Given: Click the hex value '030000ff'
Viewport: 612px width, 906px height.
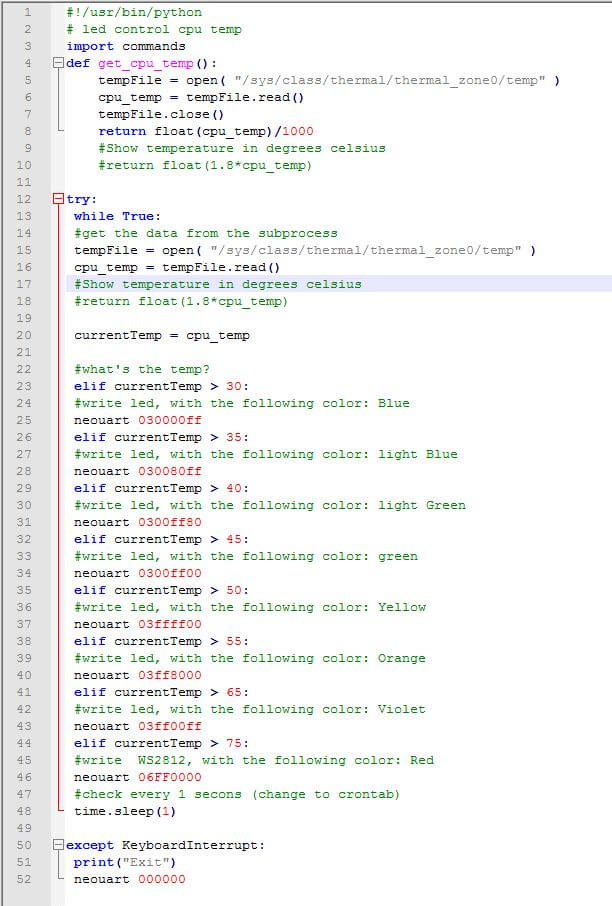Looking at the screenshot, I should 170,420.
